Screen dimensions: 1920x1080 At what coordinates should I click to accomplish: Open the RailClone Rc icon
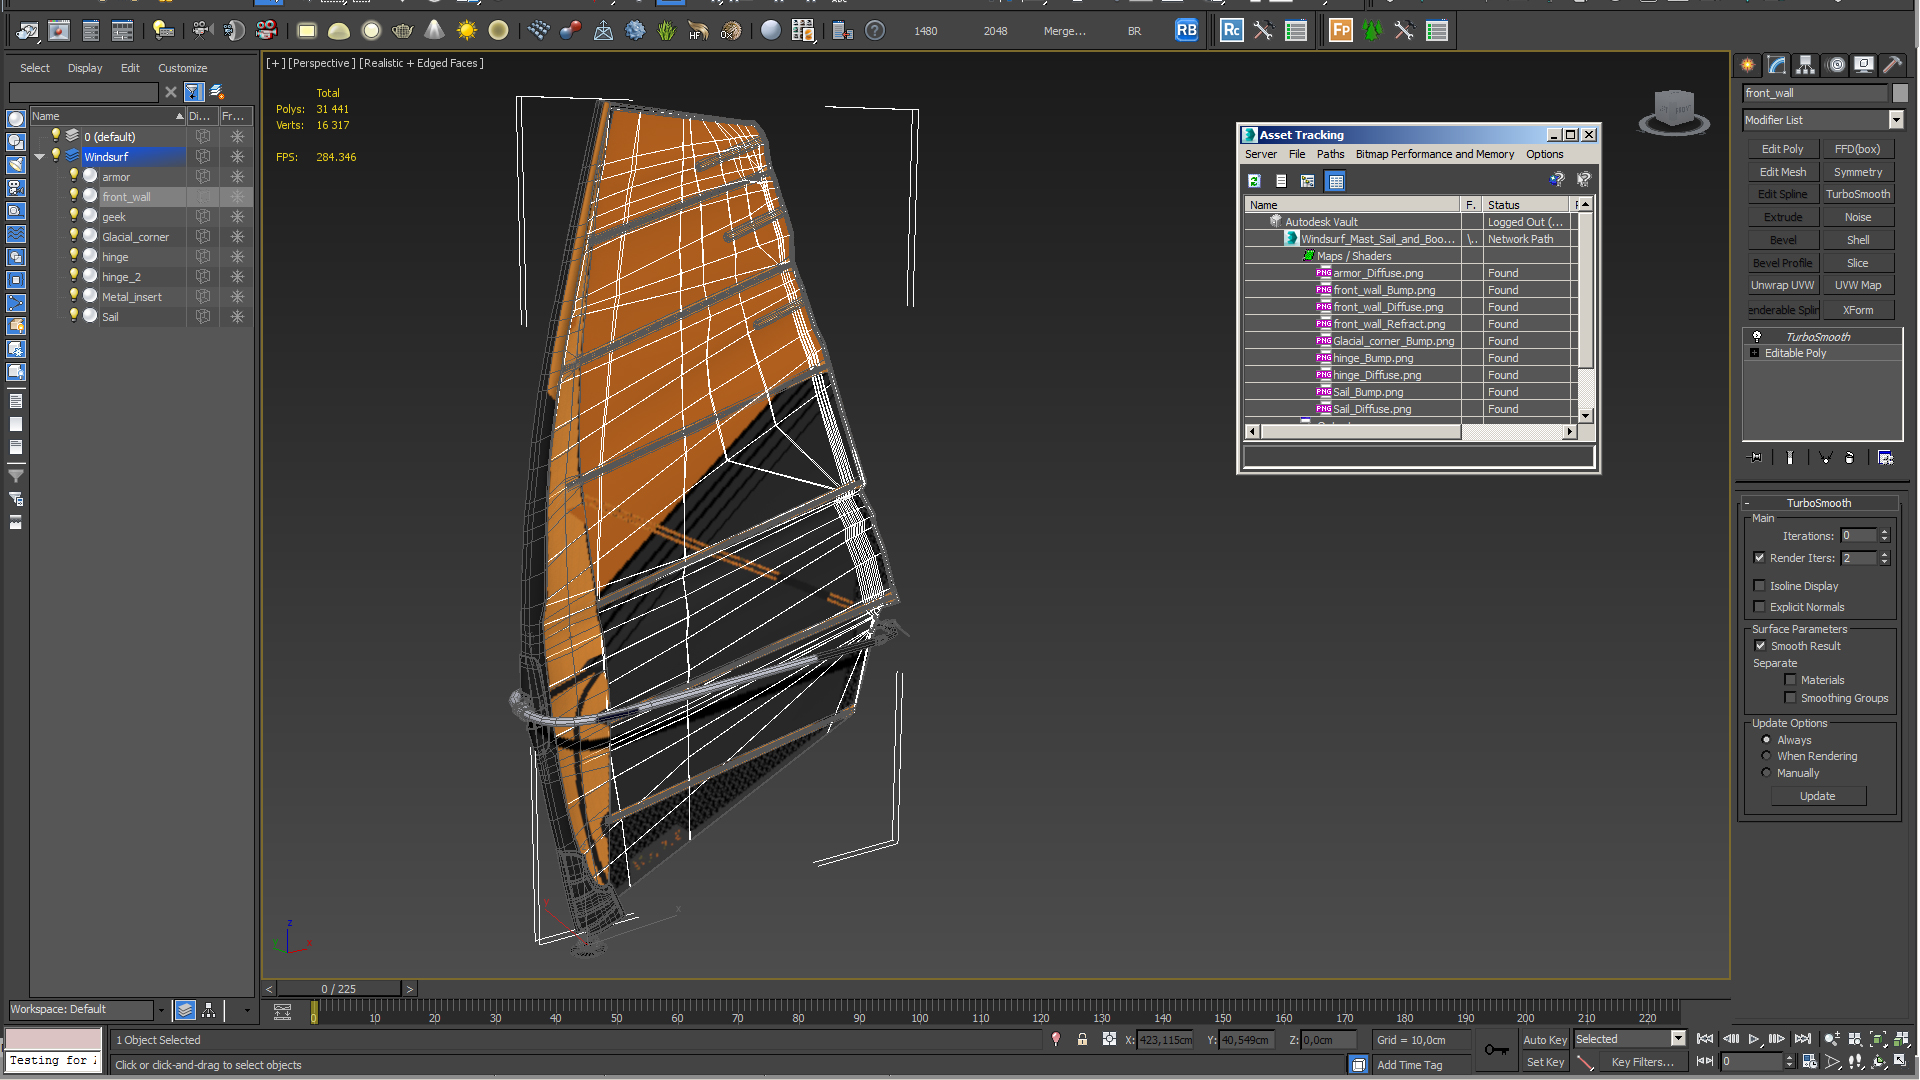(x=1231, y=30)
